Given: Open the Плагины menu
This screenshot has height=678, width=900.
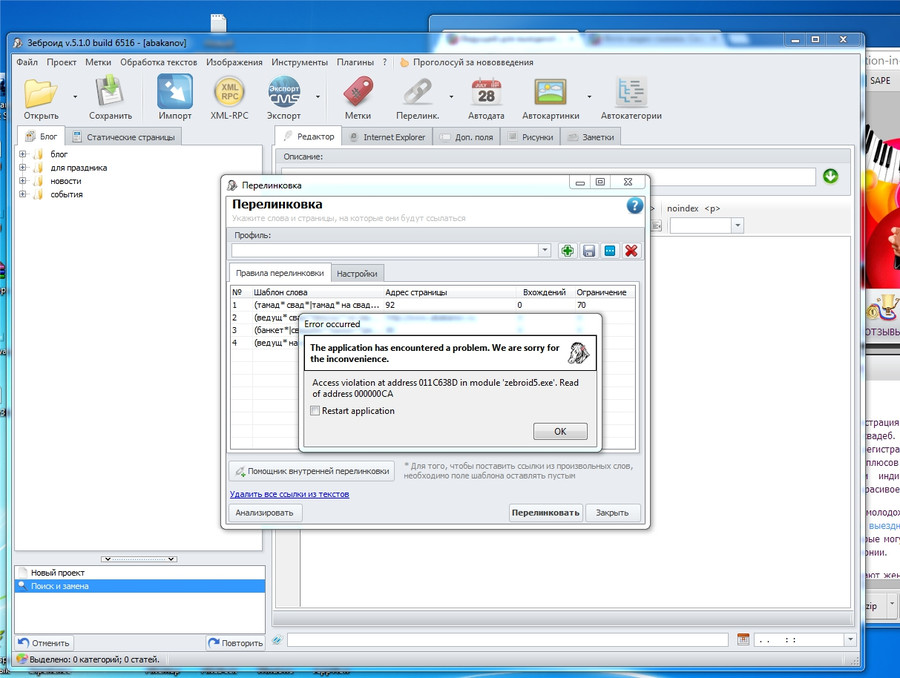Looking at the screenshot, I should click(355, 62).
